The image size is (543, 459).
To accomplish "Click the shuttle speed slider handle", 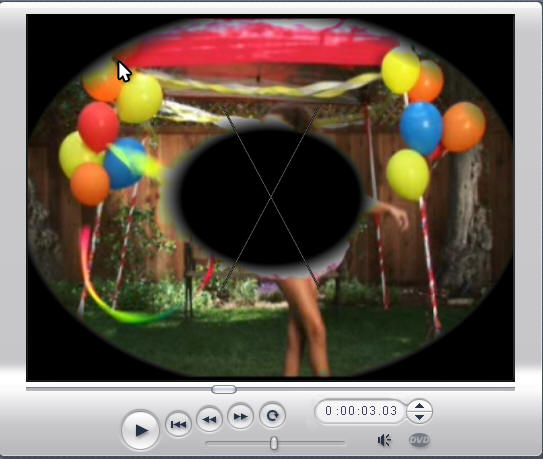I will [274, 443].
